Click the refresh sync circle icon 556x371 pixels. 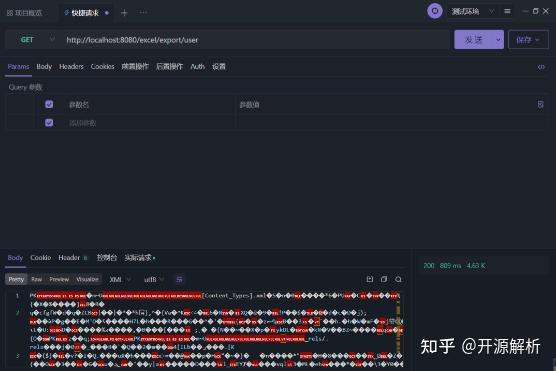point(434,11)
